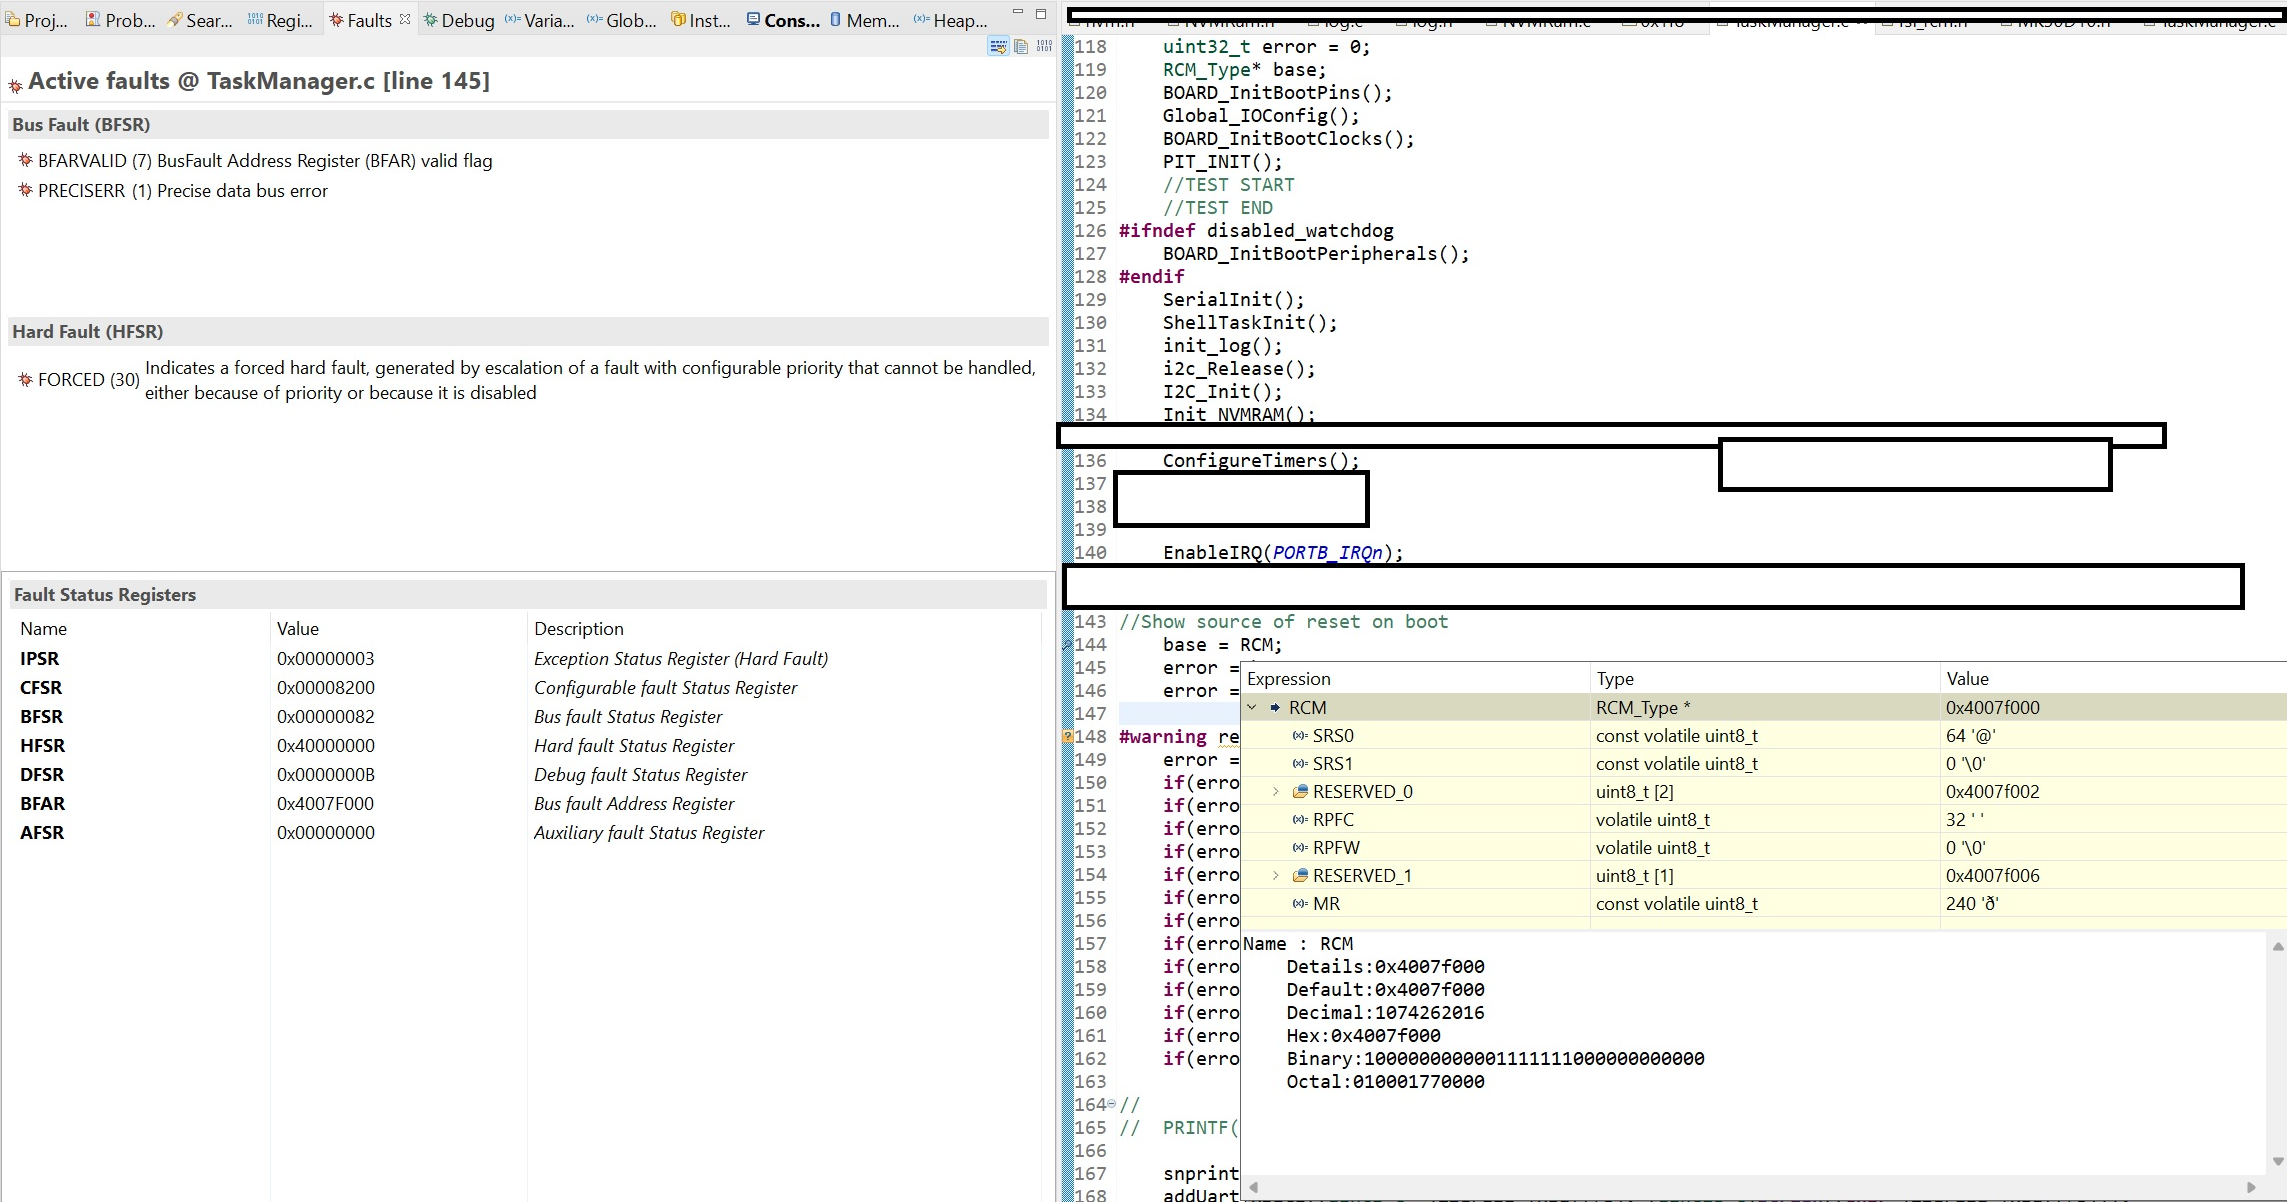Click the RPFC variable icon
Viewport: 2287px width, 1202px height.
(1300, 820)
